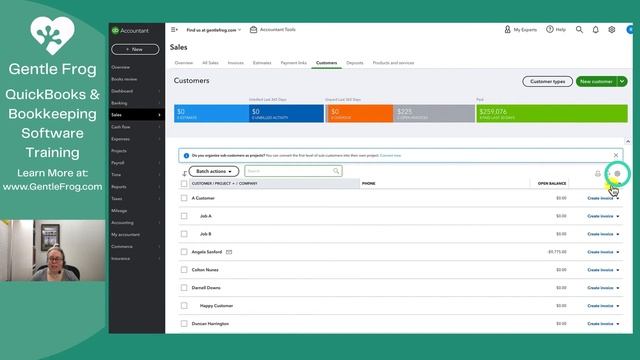The height and width of the screenshot is (360, 640).
Task: Open the Accountant Tools briefcase
Action: point(273,30)
